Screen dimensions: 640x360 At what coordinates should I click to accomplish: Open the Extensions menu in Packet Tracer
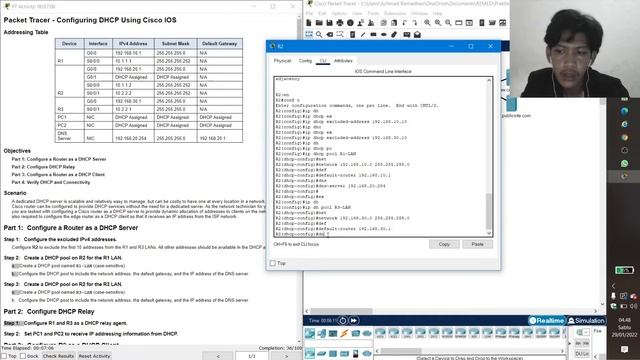click(x=395, y=13)
